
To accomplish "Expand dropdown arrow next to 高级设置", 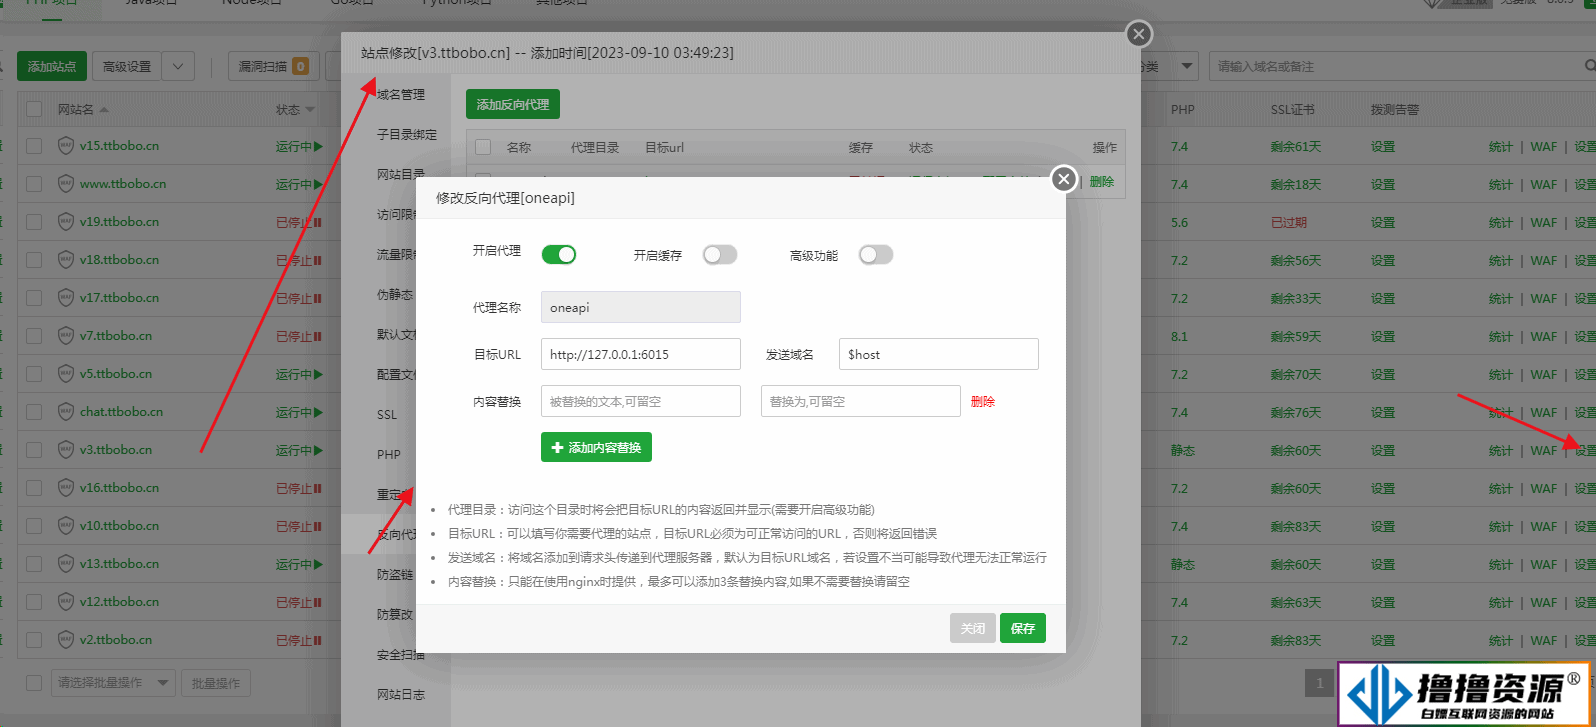I will [x=178, y=66].
